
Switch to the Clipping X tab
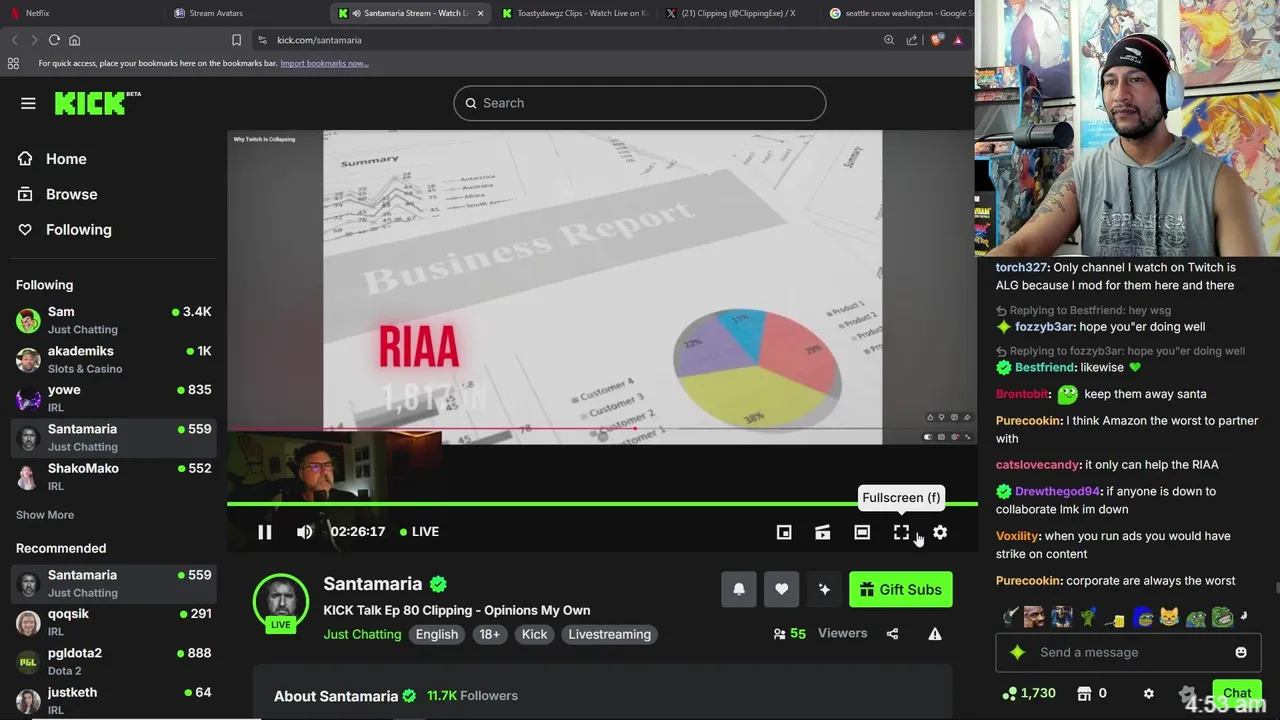(x=738, y=13)
